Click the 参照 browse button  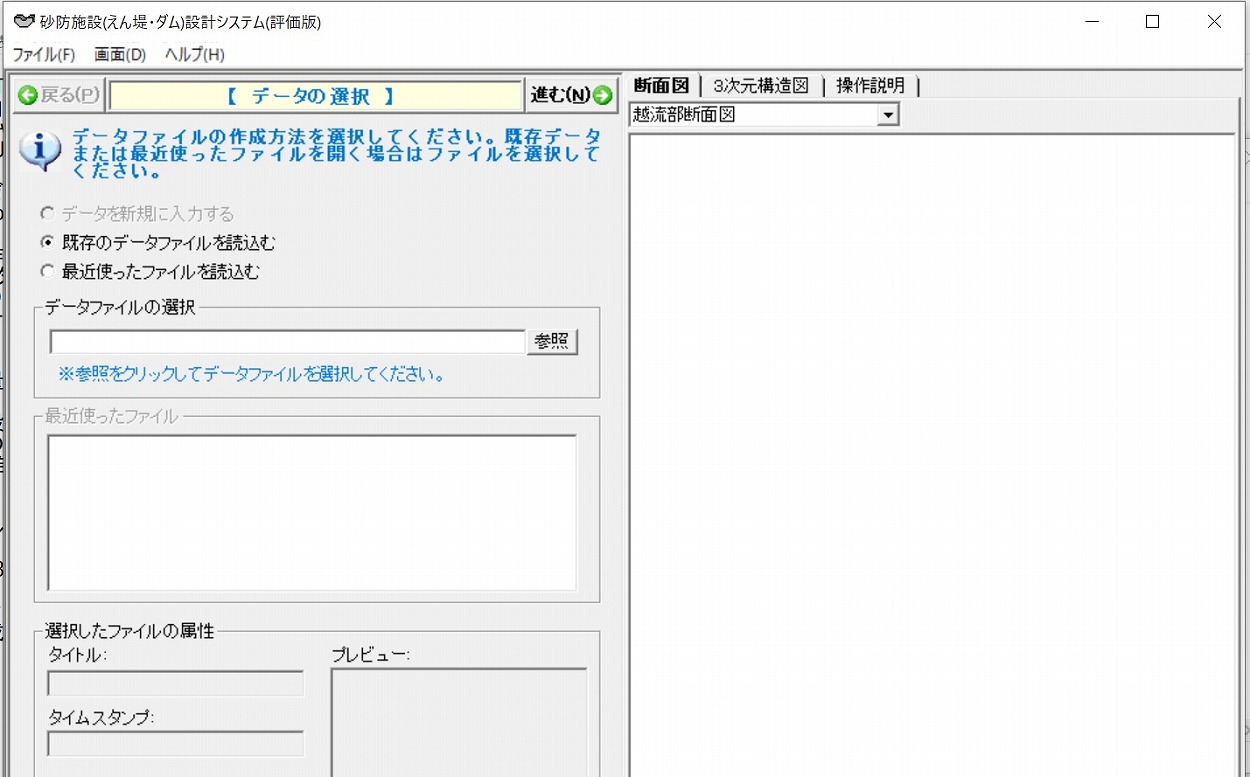[x=552, y=341]
